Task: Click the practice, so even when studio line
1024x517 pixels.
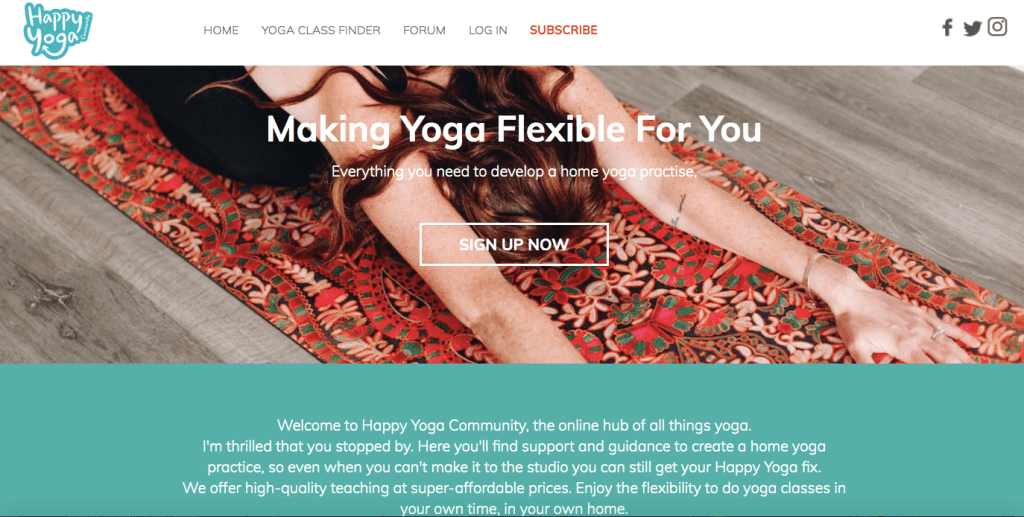Action: click(x=514, y=467)
